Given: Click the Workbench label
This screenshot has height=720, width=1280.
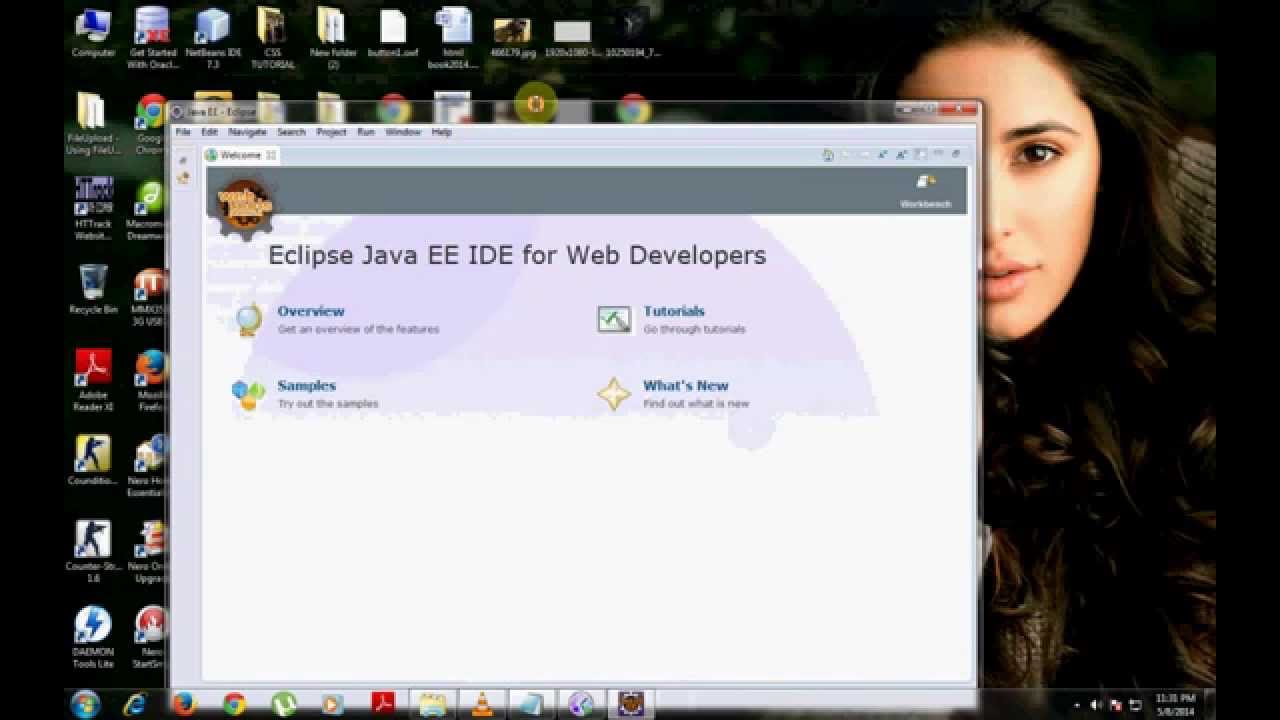Looking at the screenshot, I should pos(926,204).
